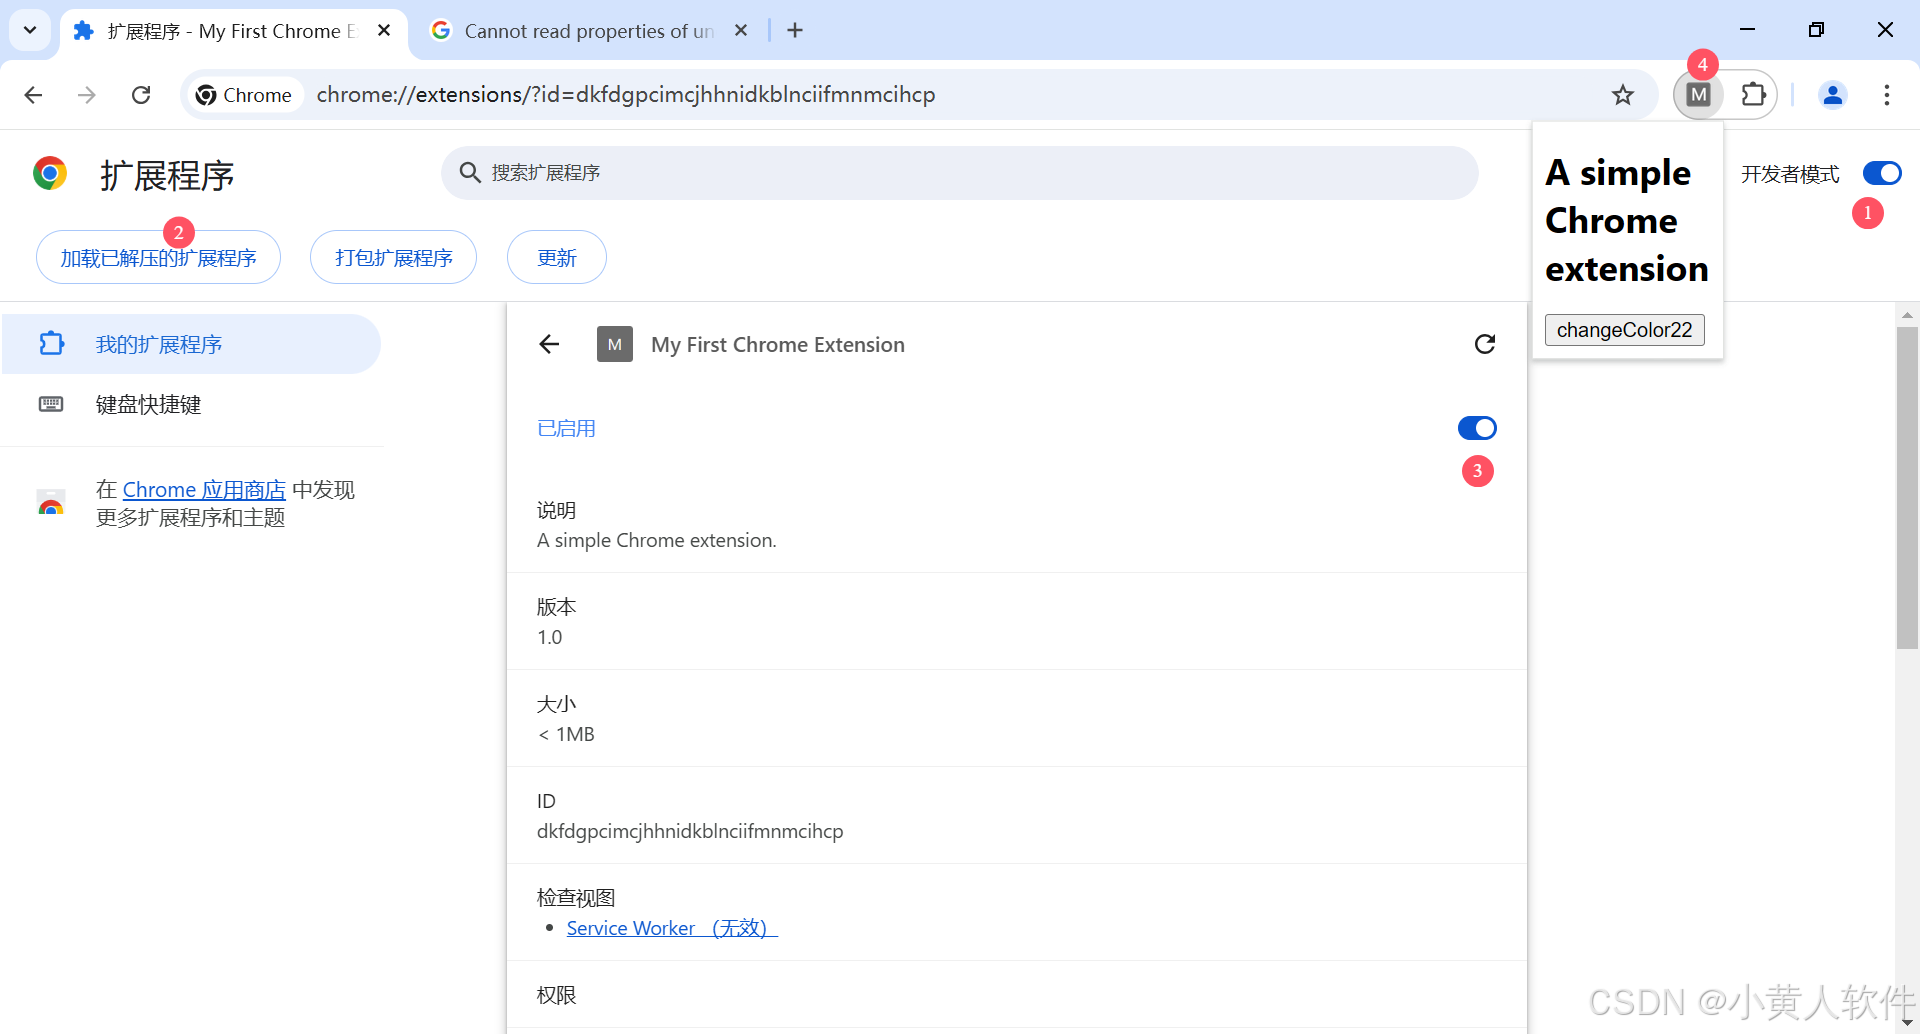This screenshot has width=1920, height=1034.
Task: Click 加载已解压的扩展程序 button
Action: click(158, 258)
